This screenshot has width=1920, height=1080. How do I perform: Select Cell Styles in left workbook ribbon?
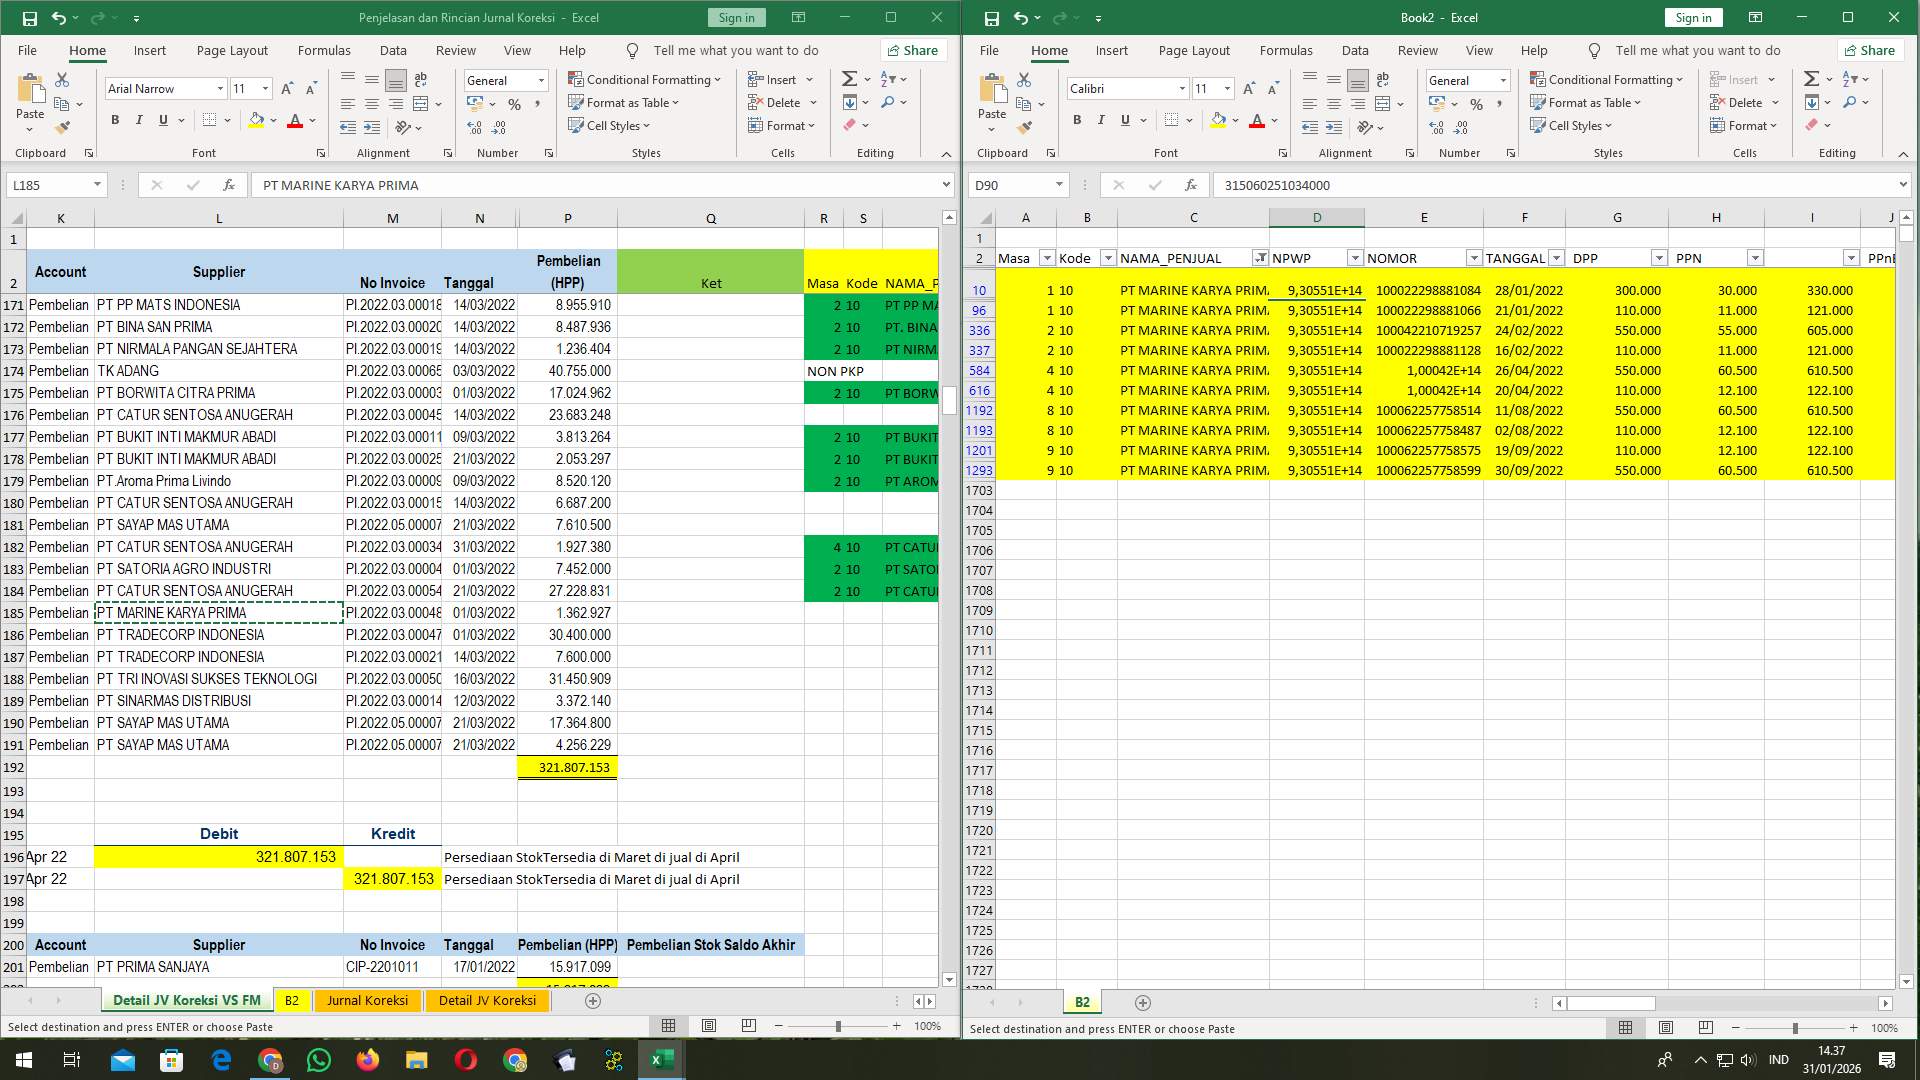point(609,126)
